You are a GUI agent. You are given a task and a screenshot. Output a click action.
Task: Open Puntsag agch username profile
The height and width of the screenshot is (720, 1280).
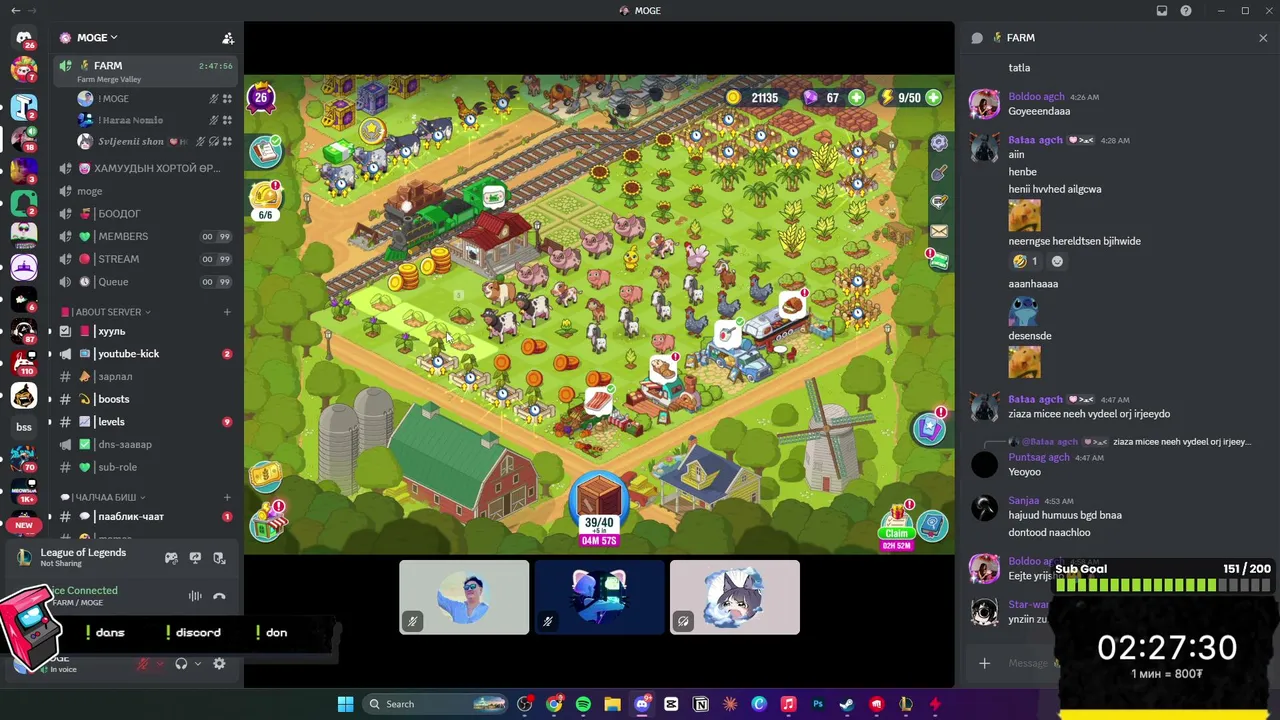point(1039,457)
